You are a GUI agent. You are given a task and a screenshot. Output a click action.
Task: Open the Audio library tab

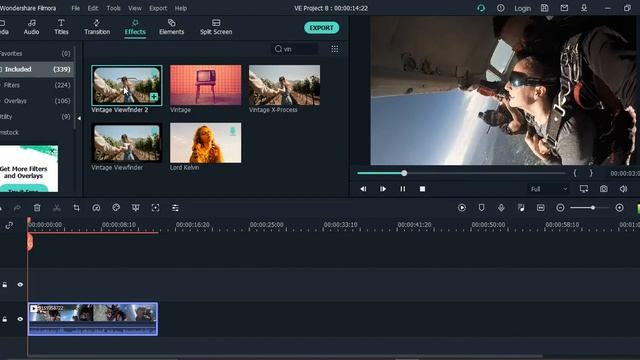point(31,27)
